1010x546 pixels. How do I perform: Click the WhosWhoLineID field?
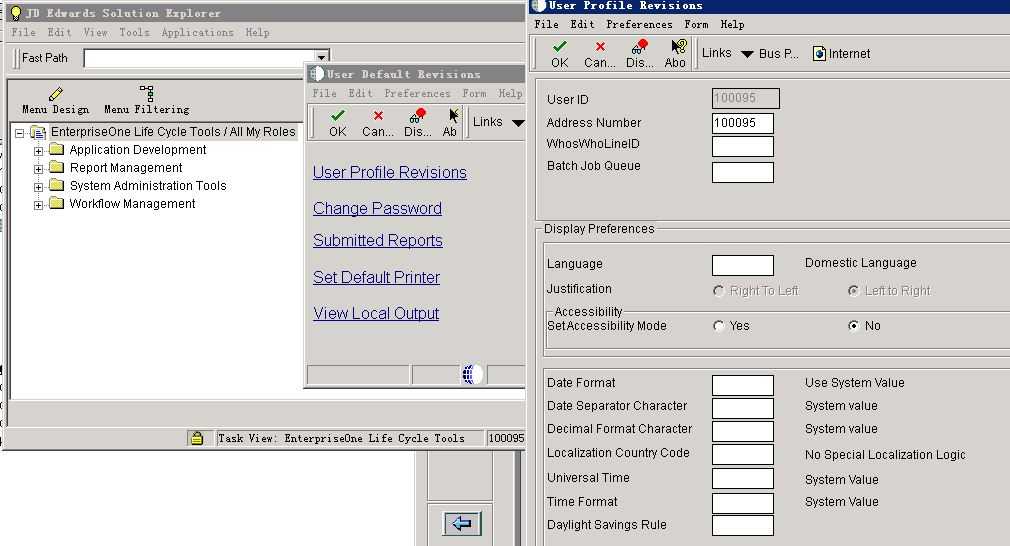[743, 146]
